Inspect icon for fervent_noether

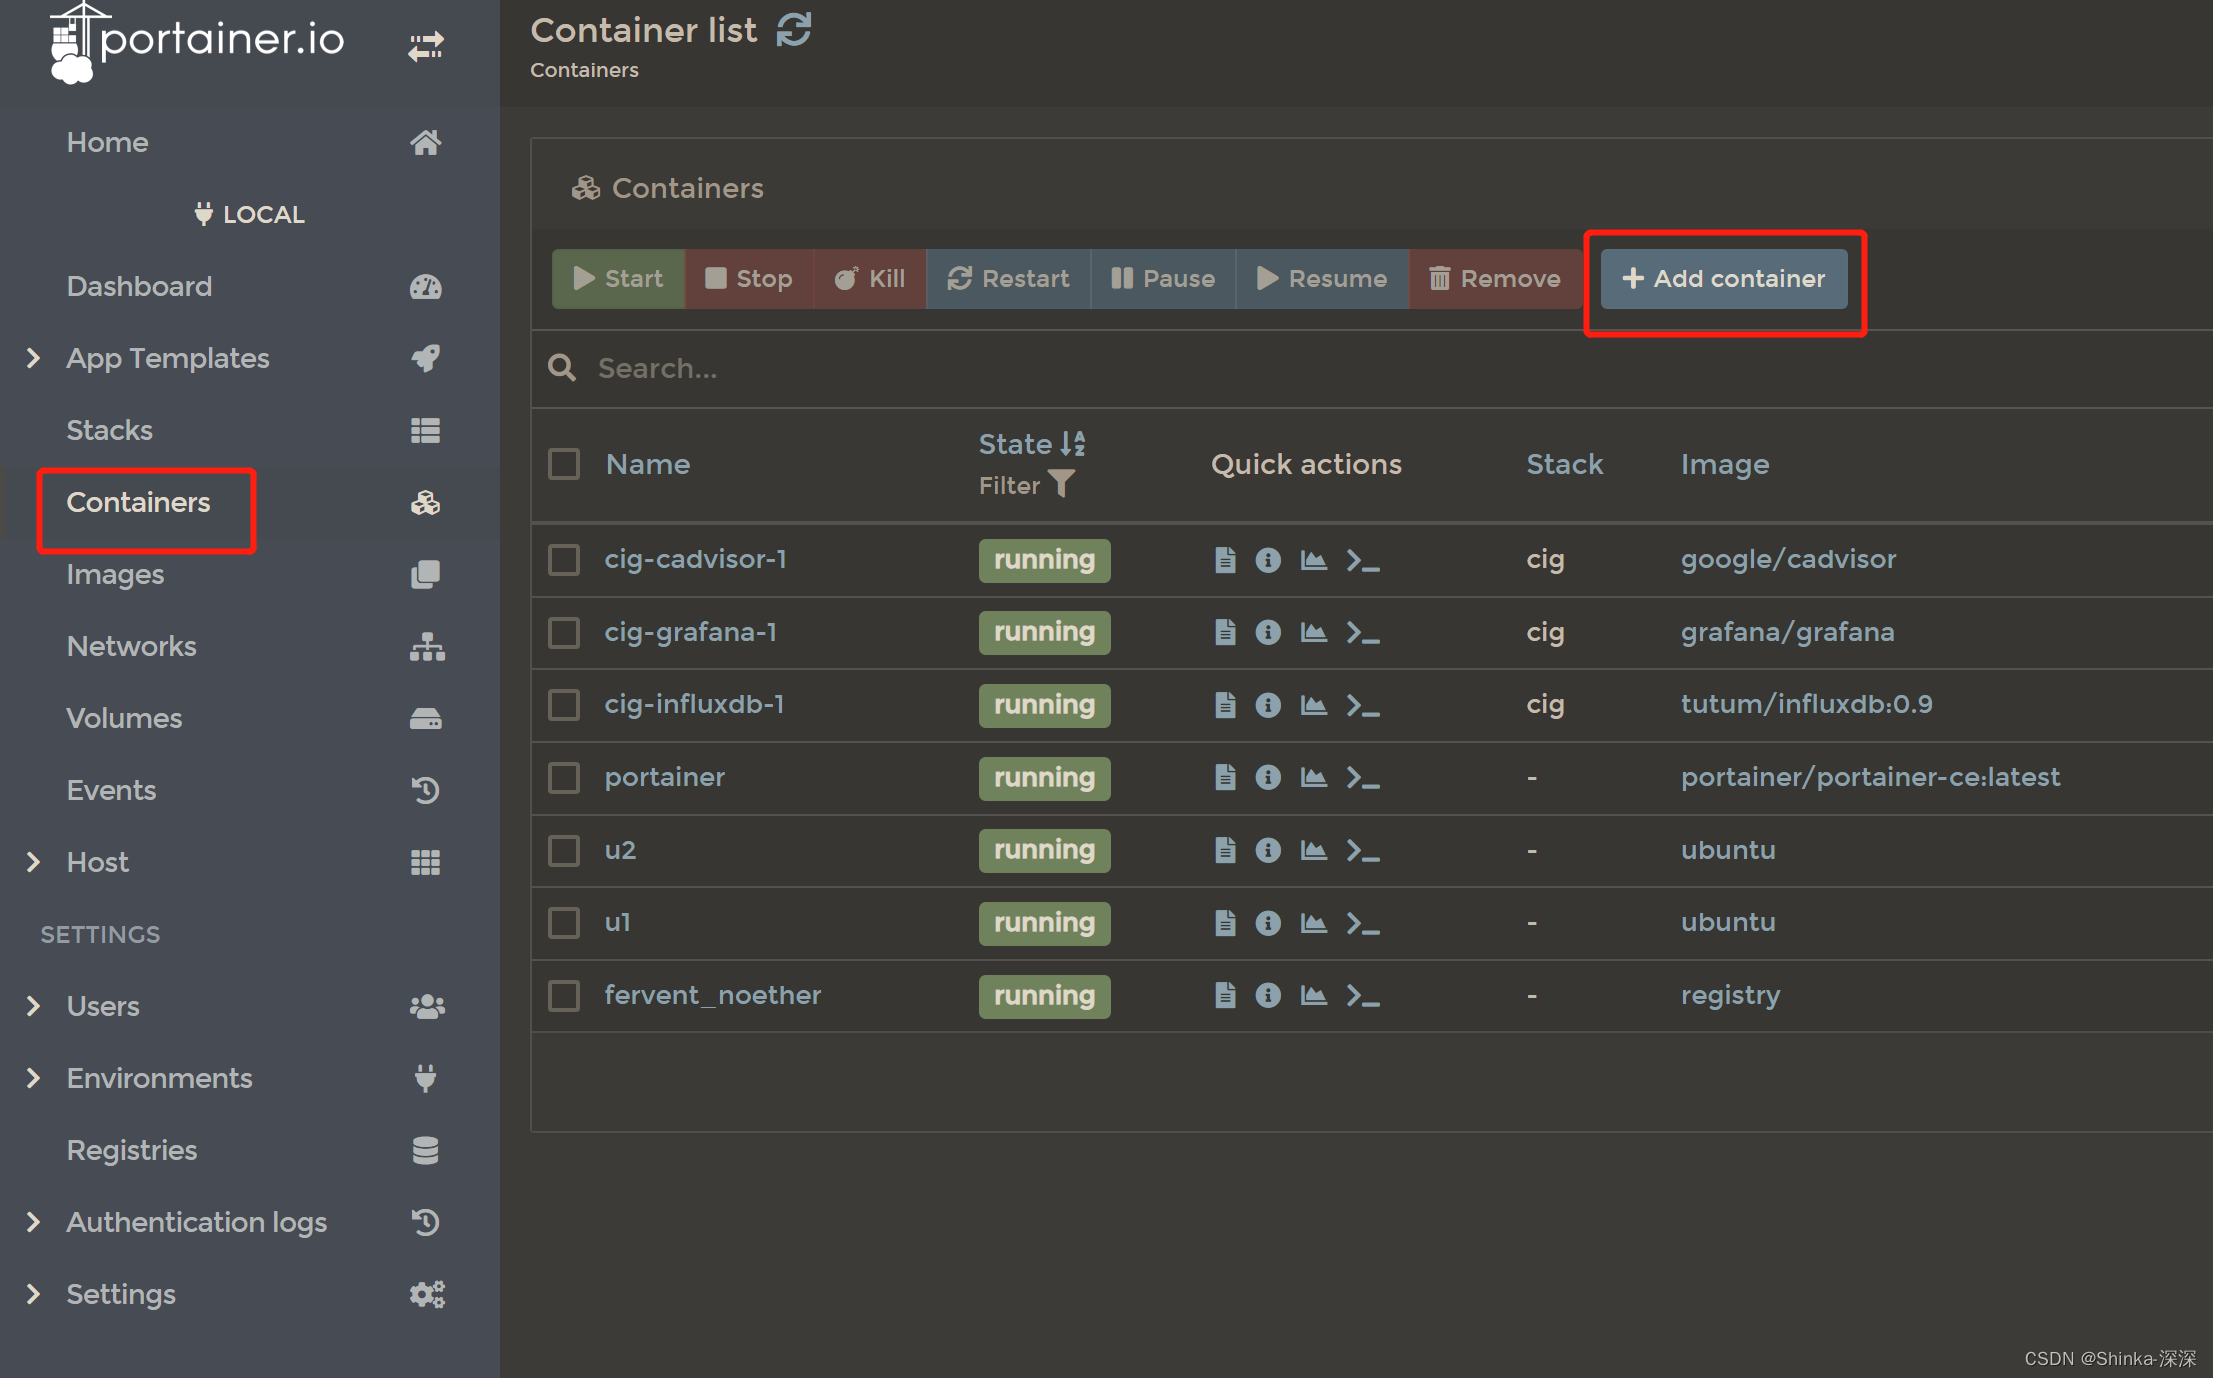point(1268,995)
